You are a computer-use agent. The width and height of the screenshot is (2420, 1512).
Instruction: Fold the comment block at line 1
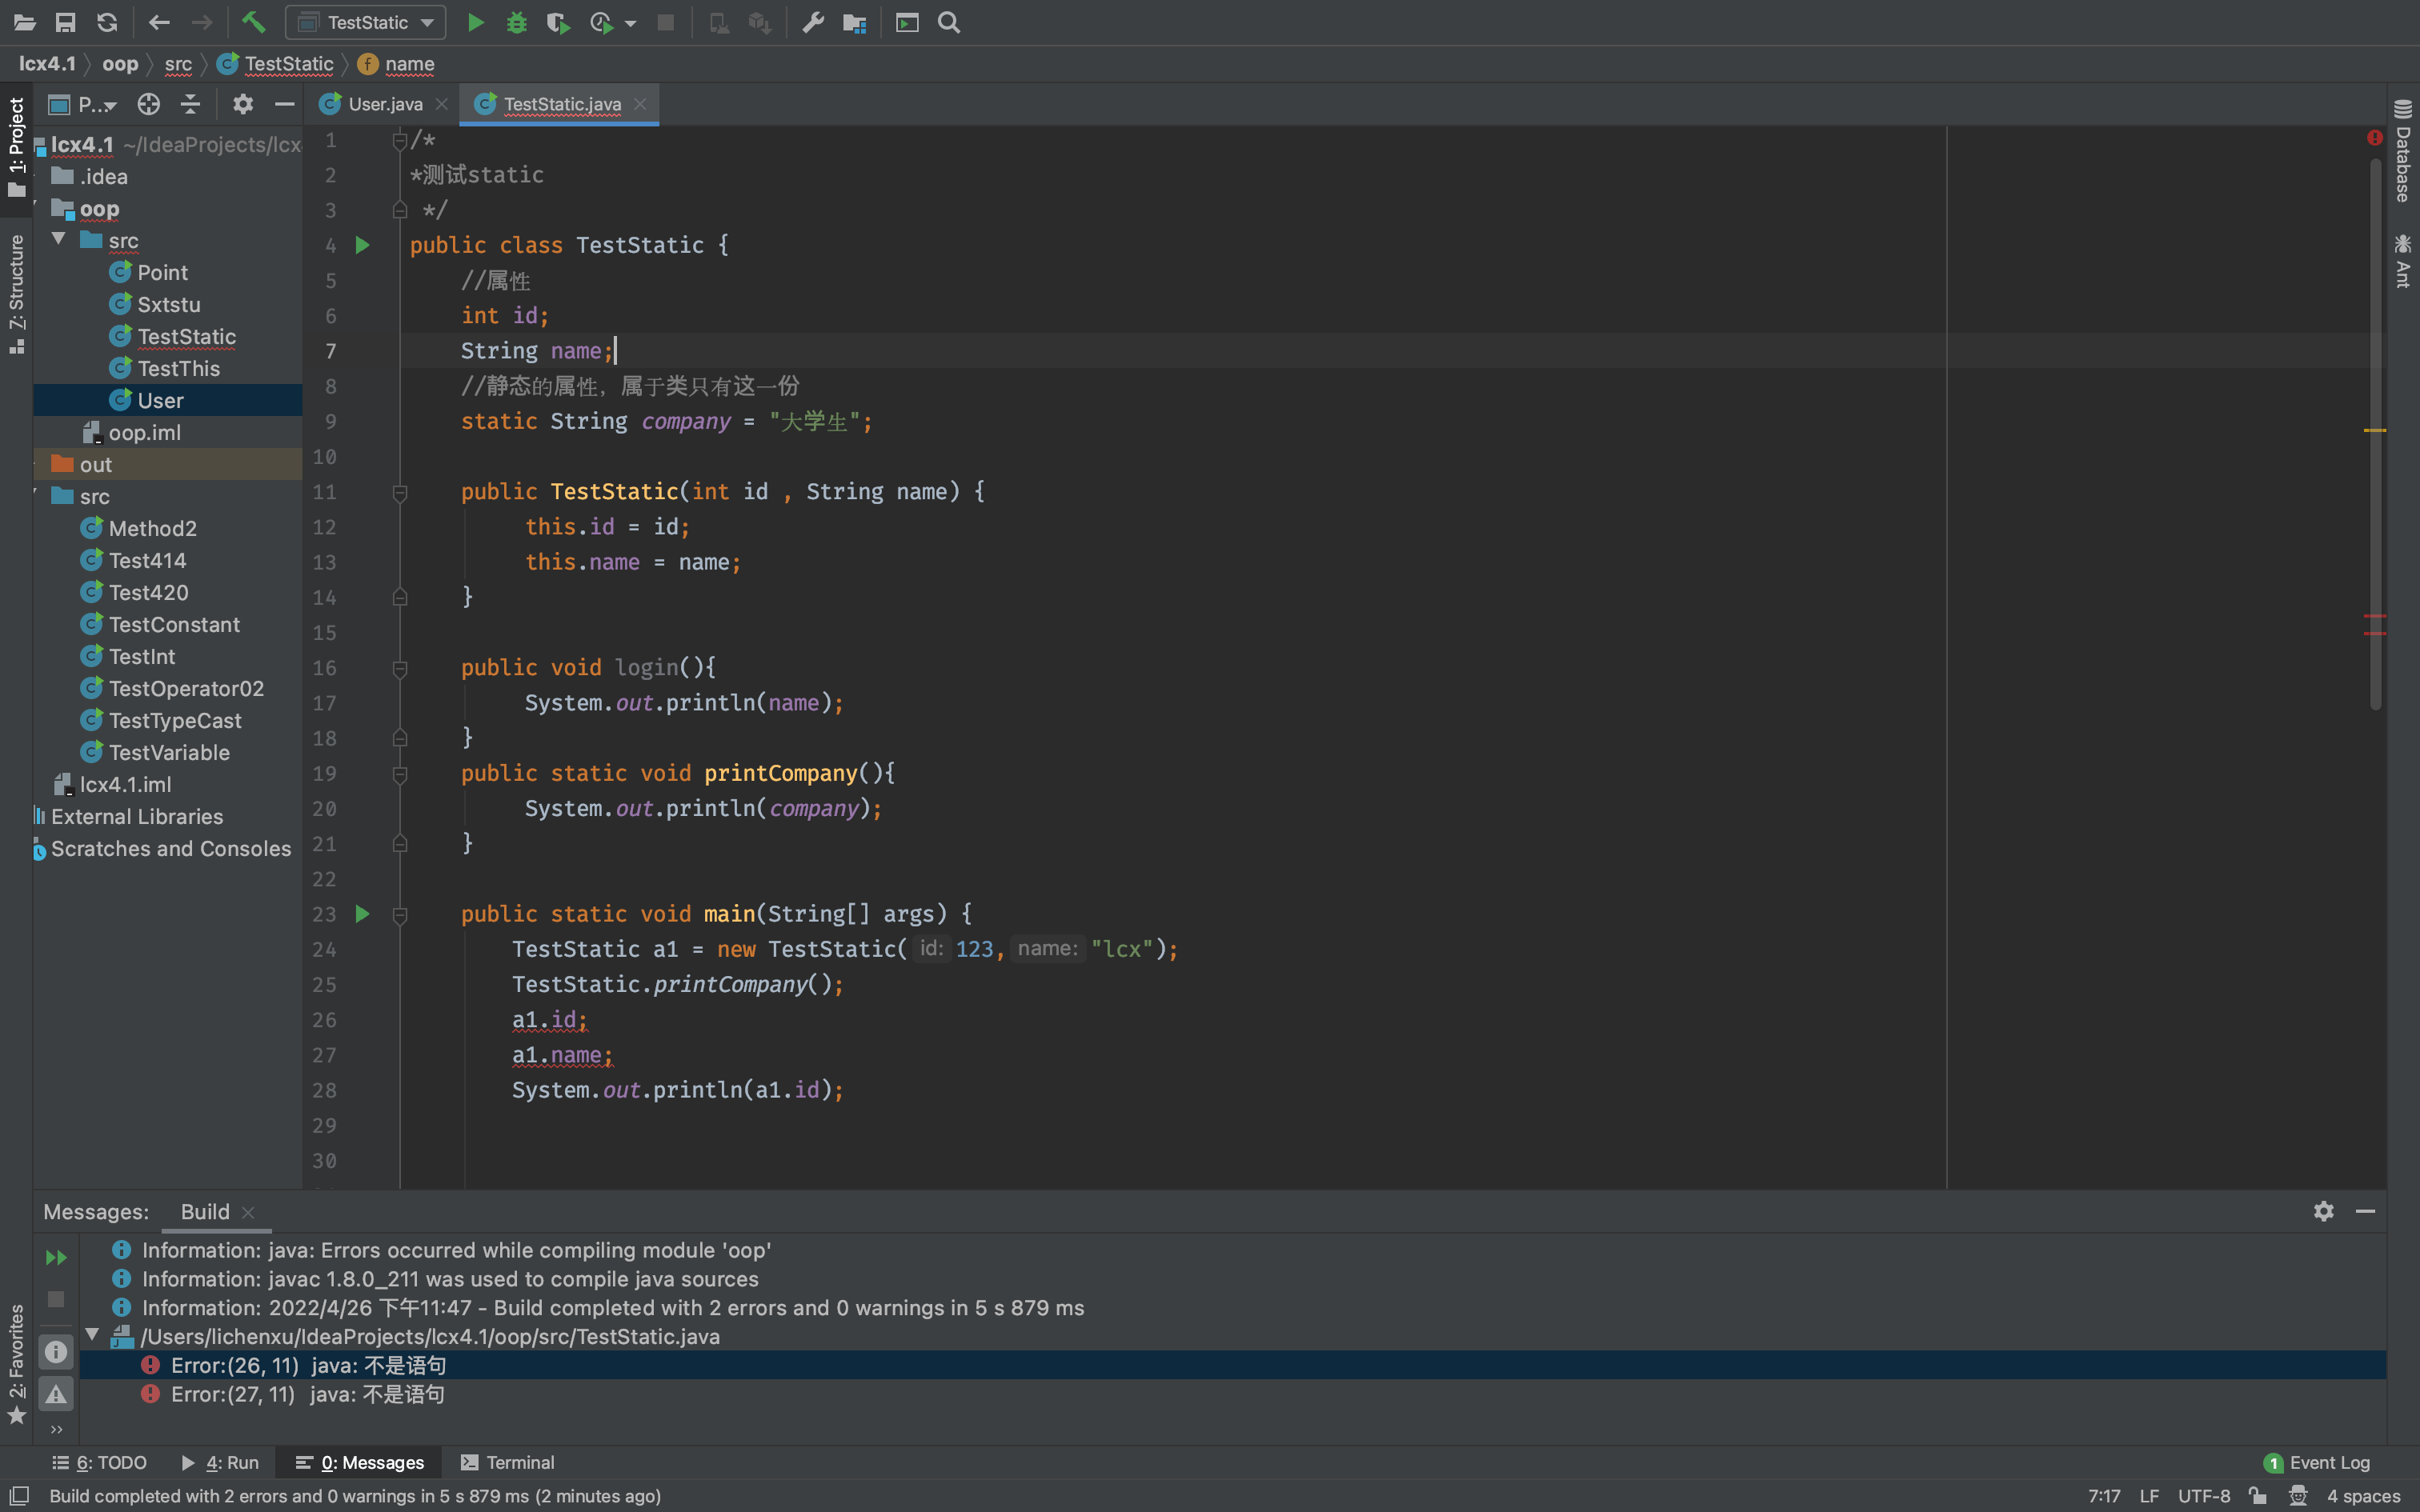(400, 140)
